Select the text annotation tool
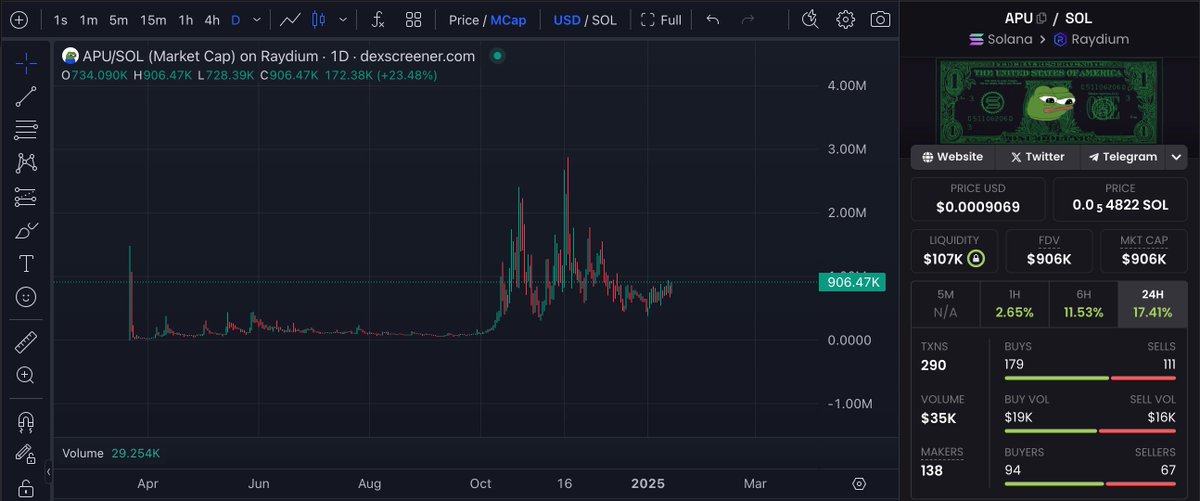Screen dimensions: 1200x501 [26, 264]
